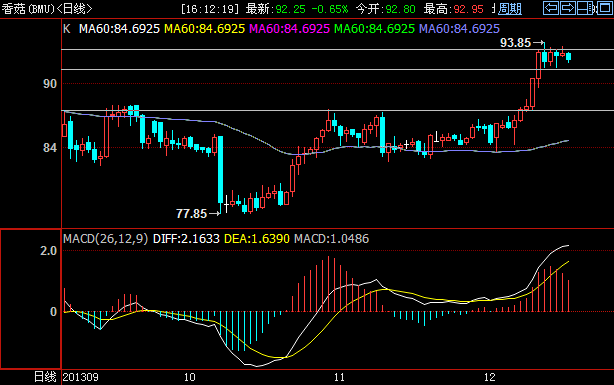This screenshot has width=614, height=385.
Task: Click the full window view icon
Action: [605, 8]
